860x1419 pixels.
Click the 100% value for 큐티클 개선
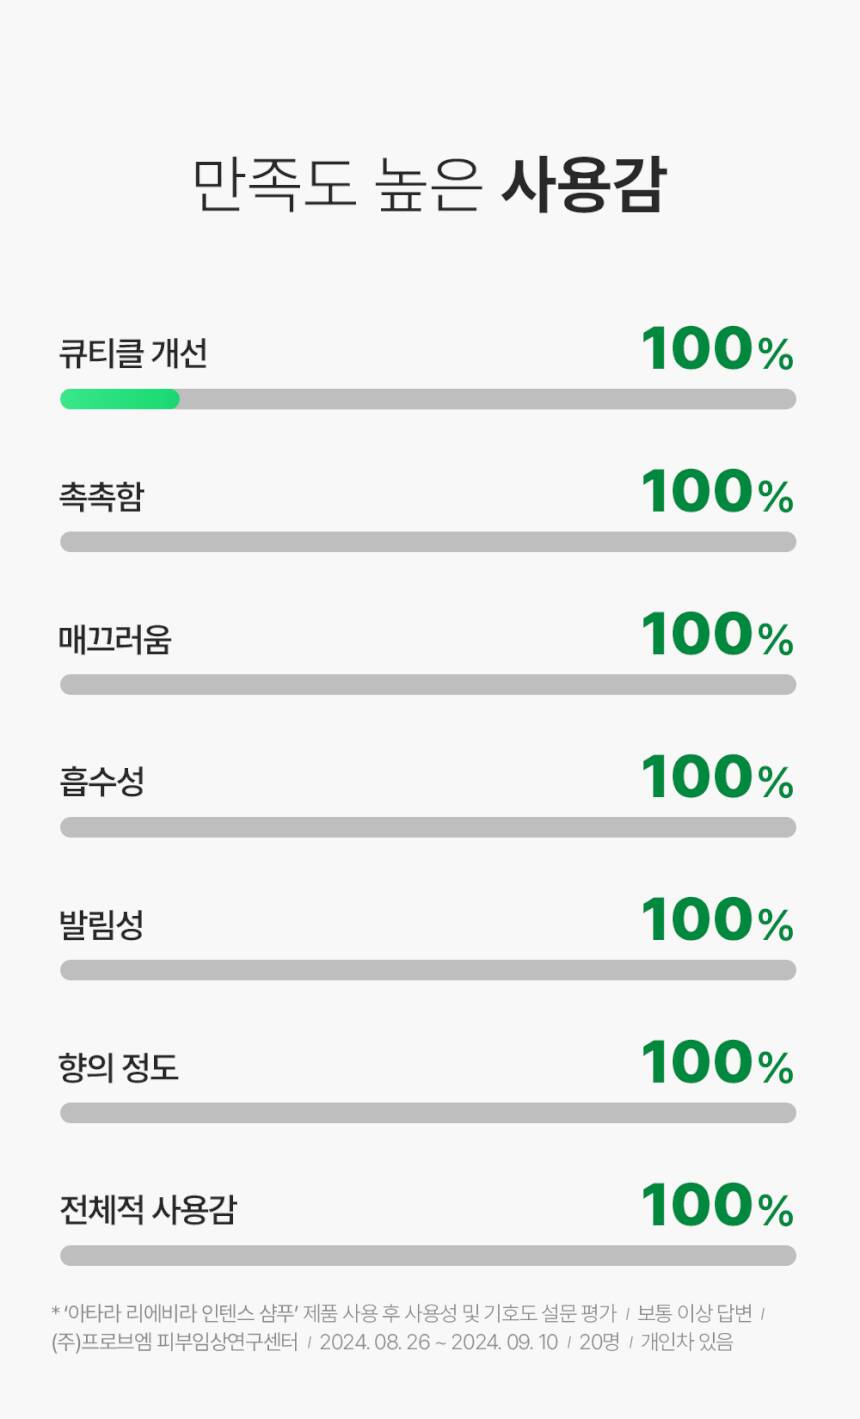[717, 350]
